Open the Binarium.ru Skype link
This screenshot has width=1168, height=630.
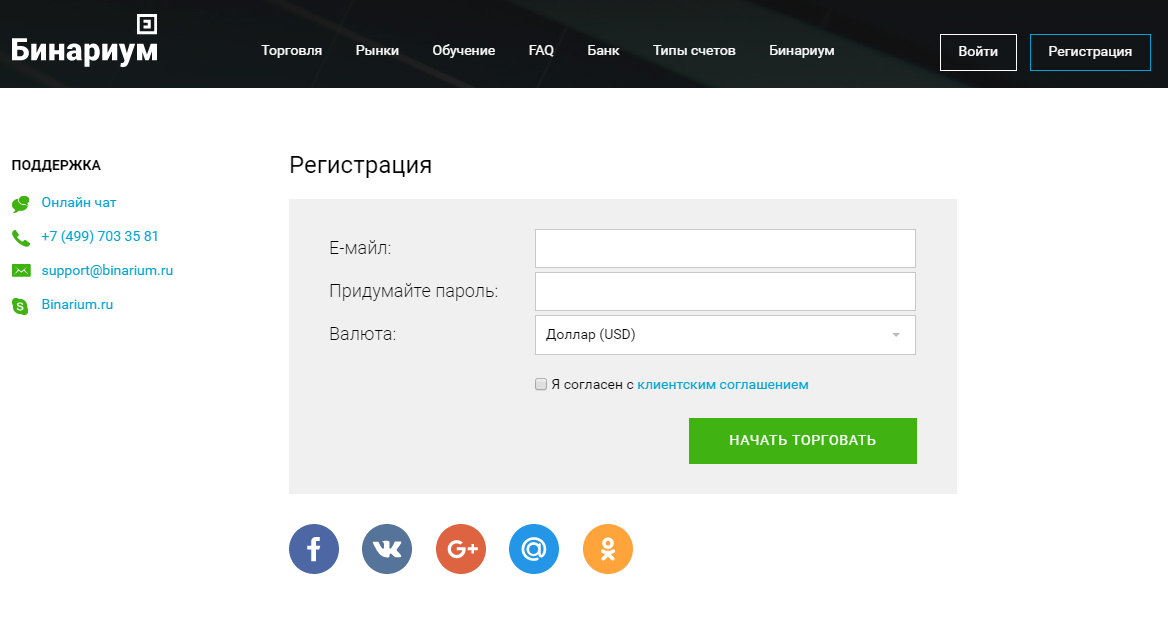[x=77, y=304]
